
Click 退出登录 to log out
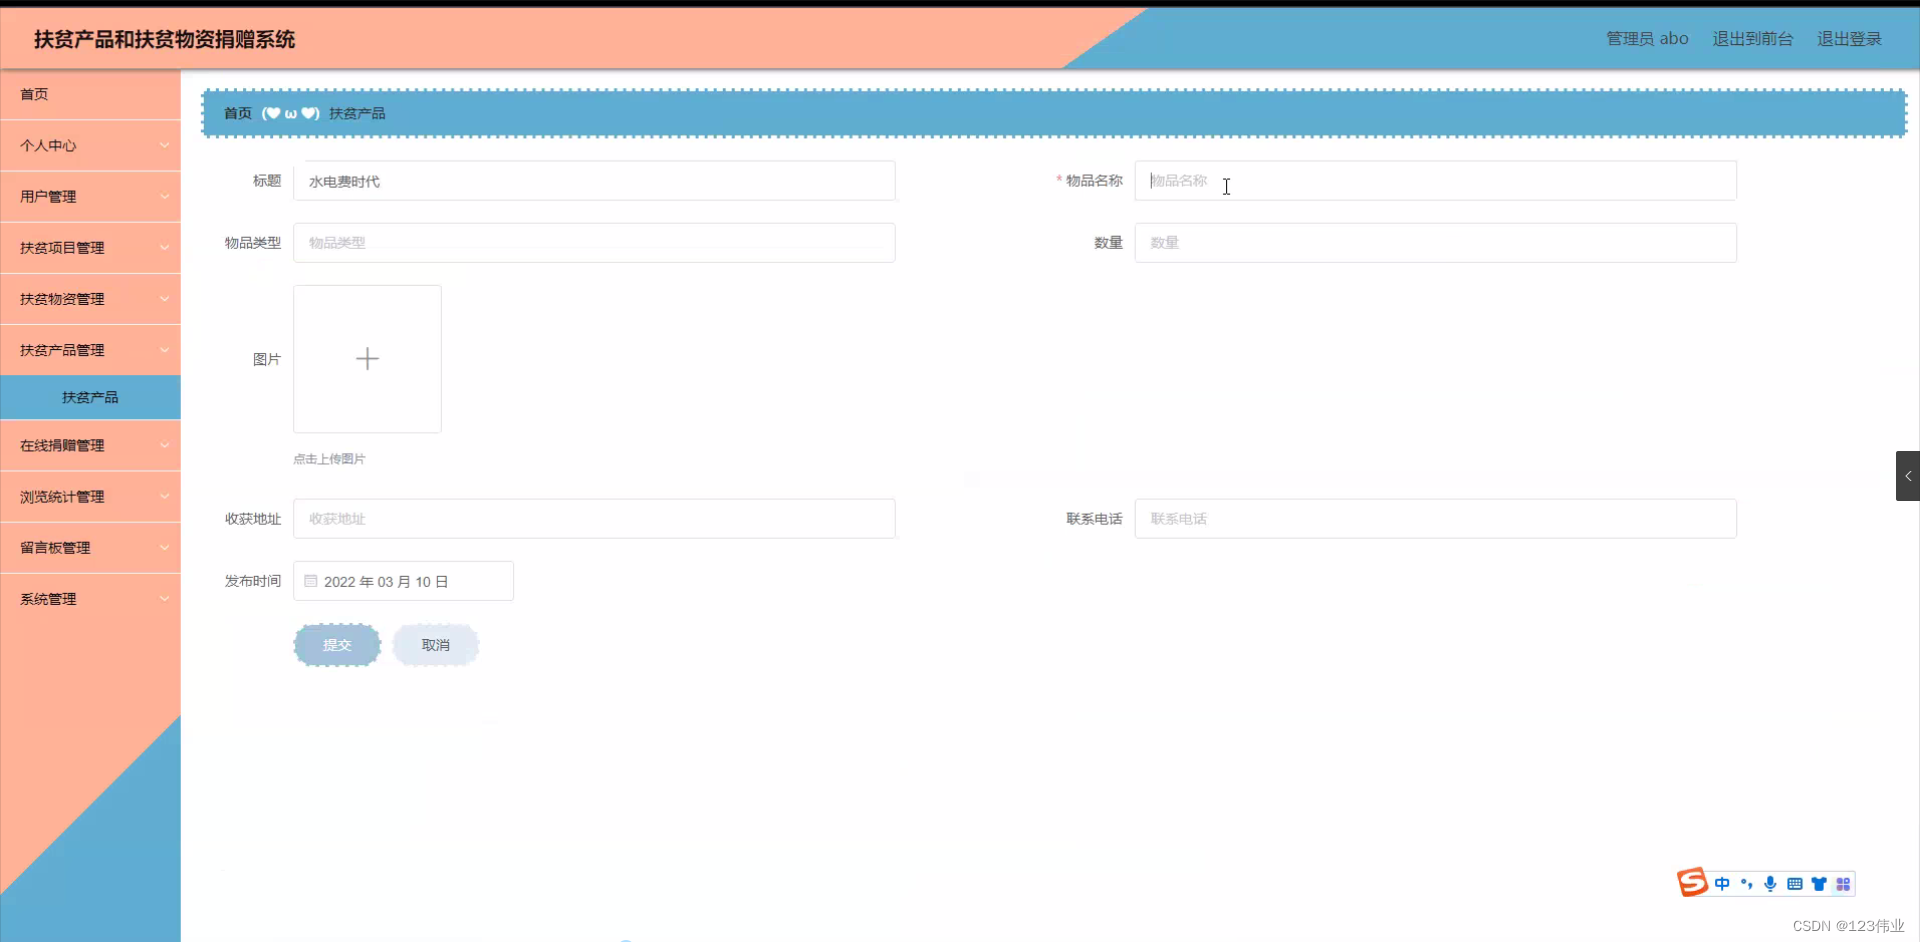point(1849,38)
